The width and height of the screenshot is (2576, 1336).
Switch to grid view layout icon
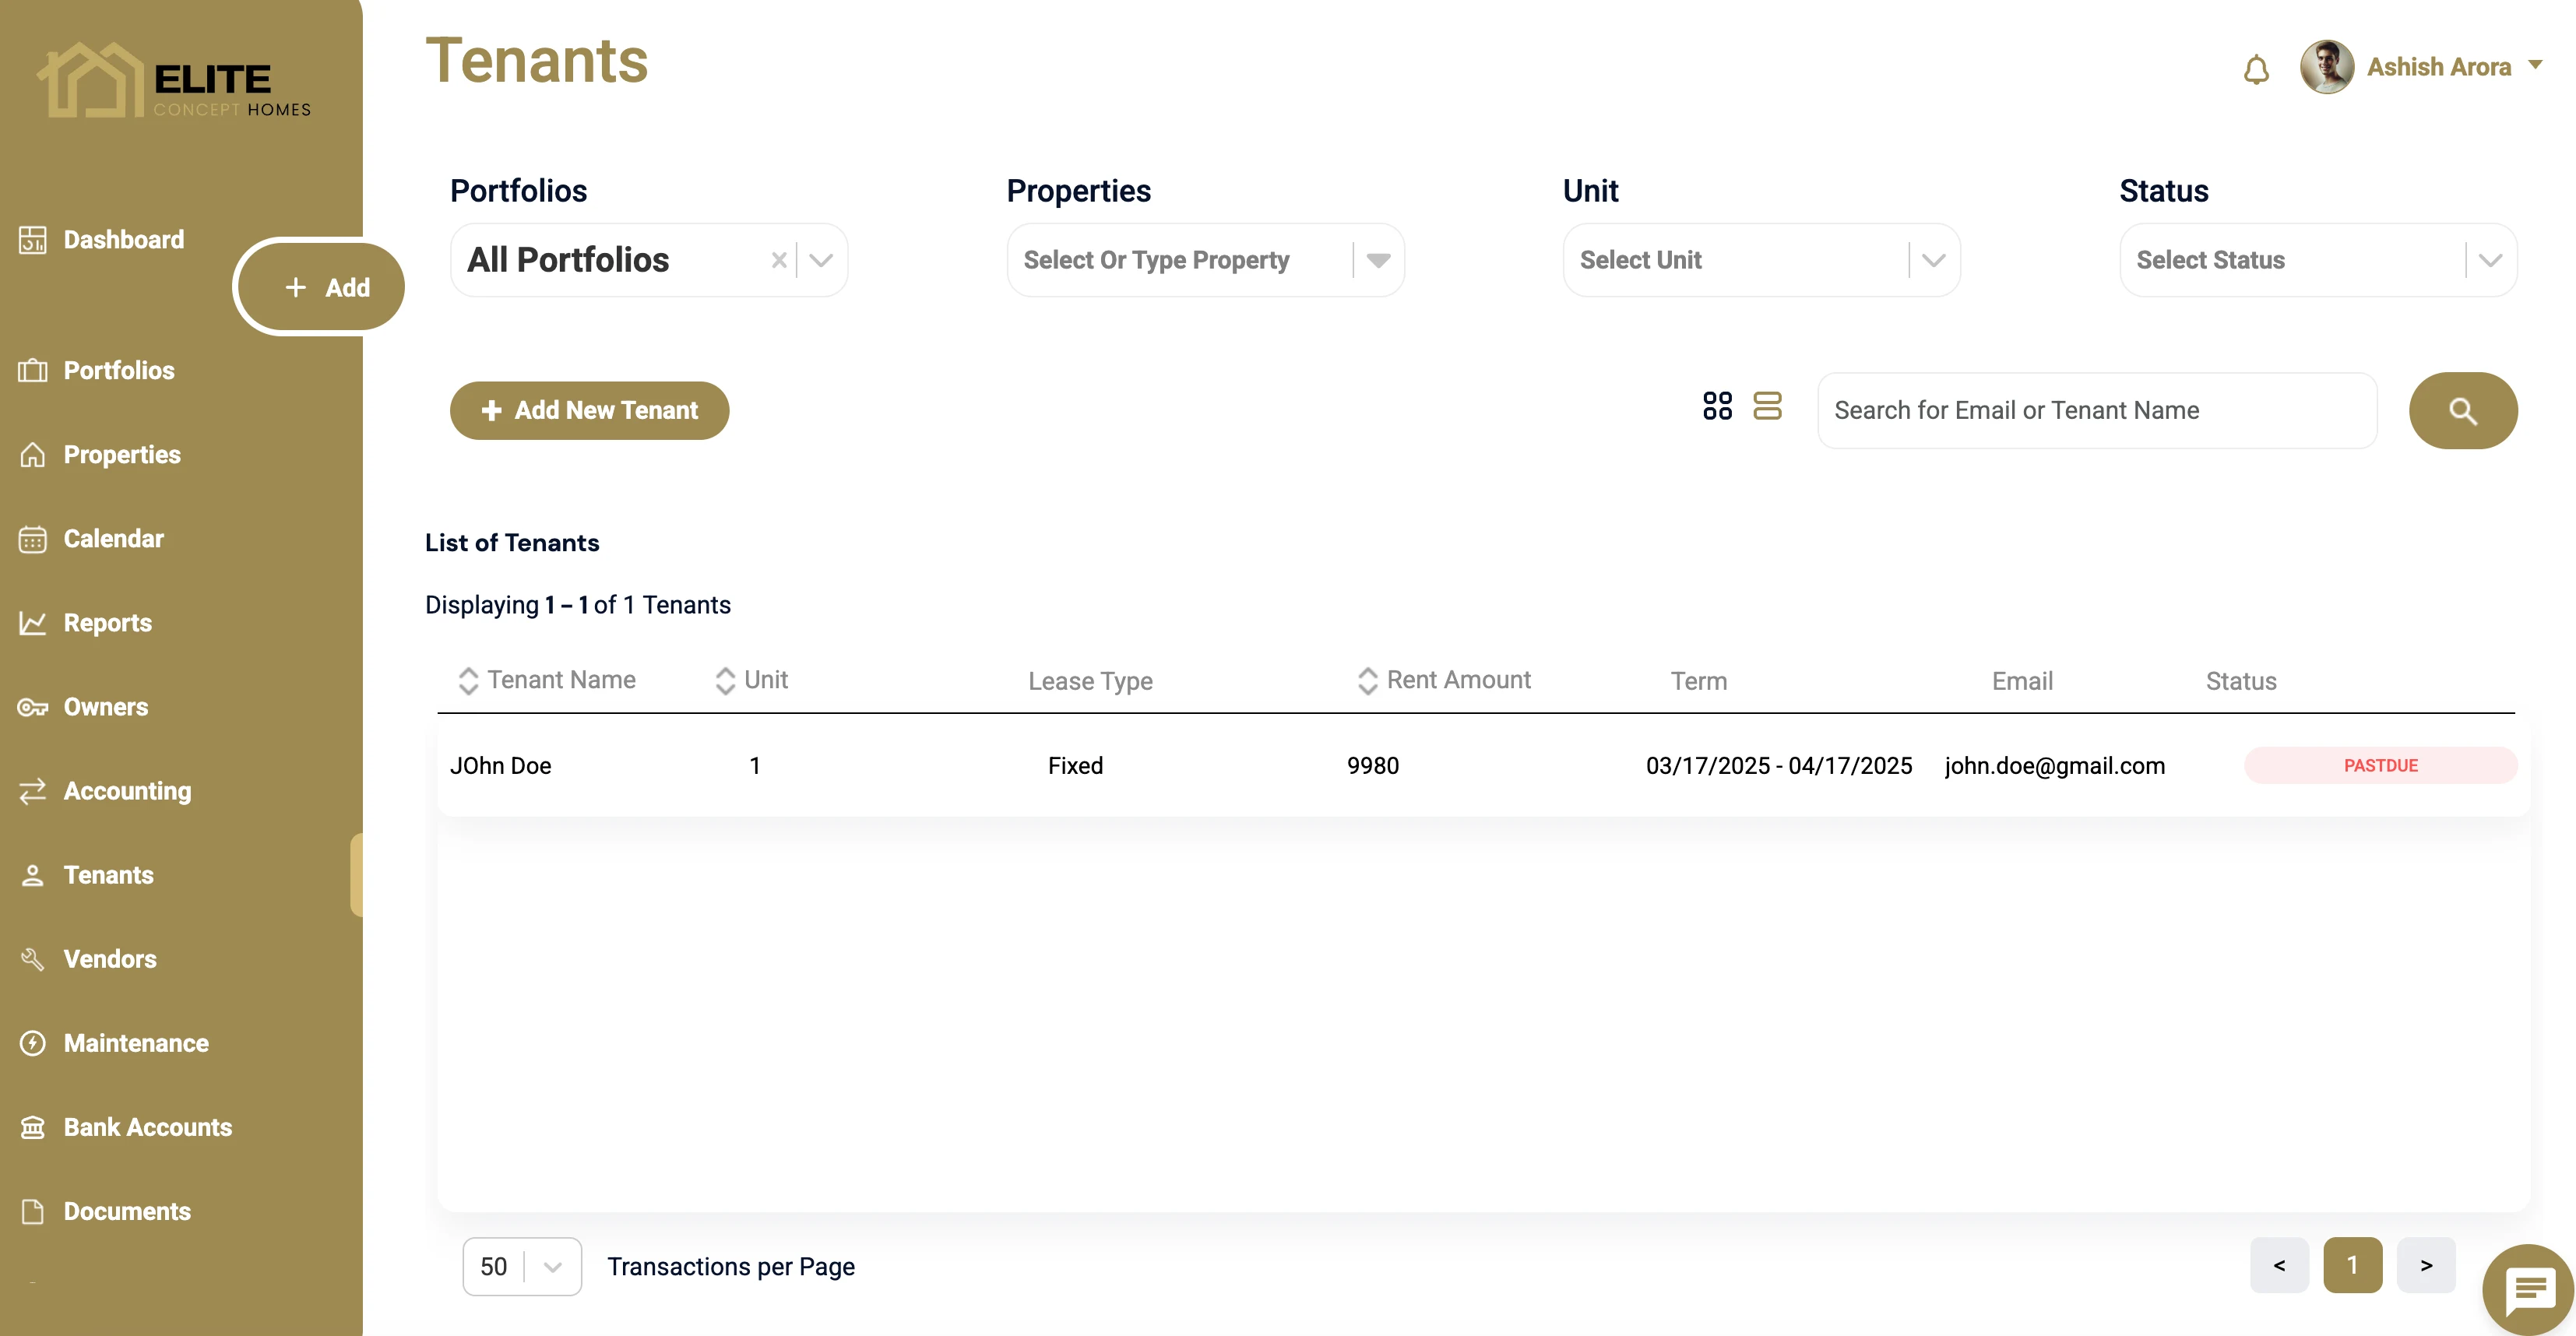[1717, 406]
